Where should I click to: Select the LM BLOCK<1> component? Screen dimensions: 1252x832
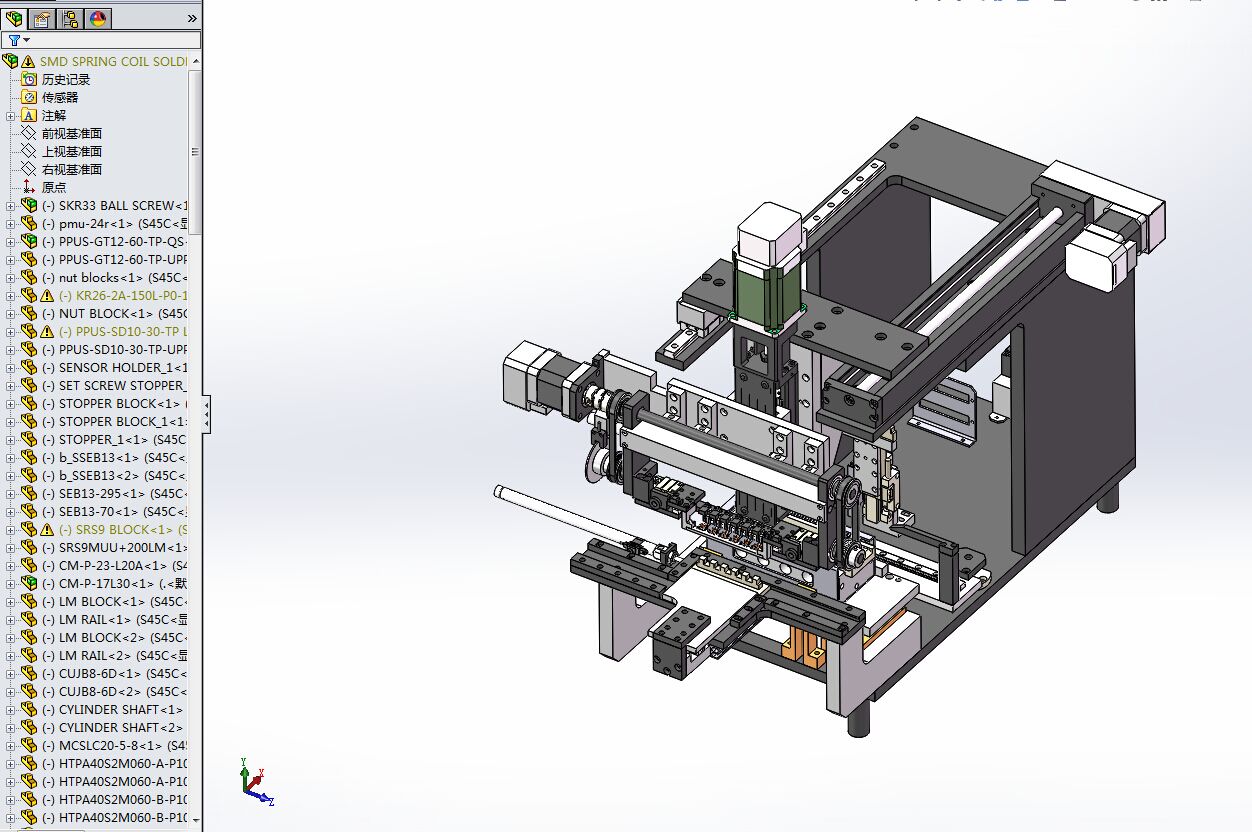(x=115, y=601)
